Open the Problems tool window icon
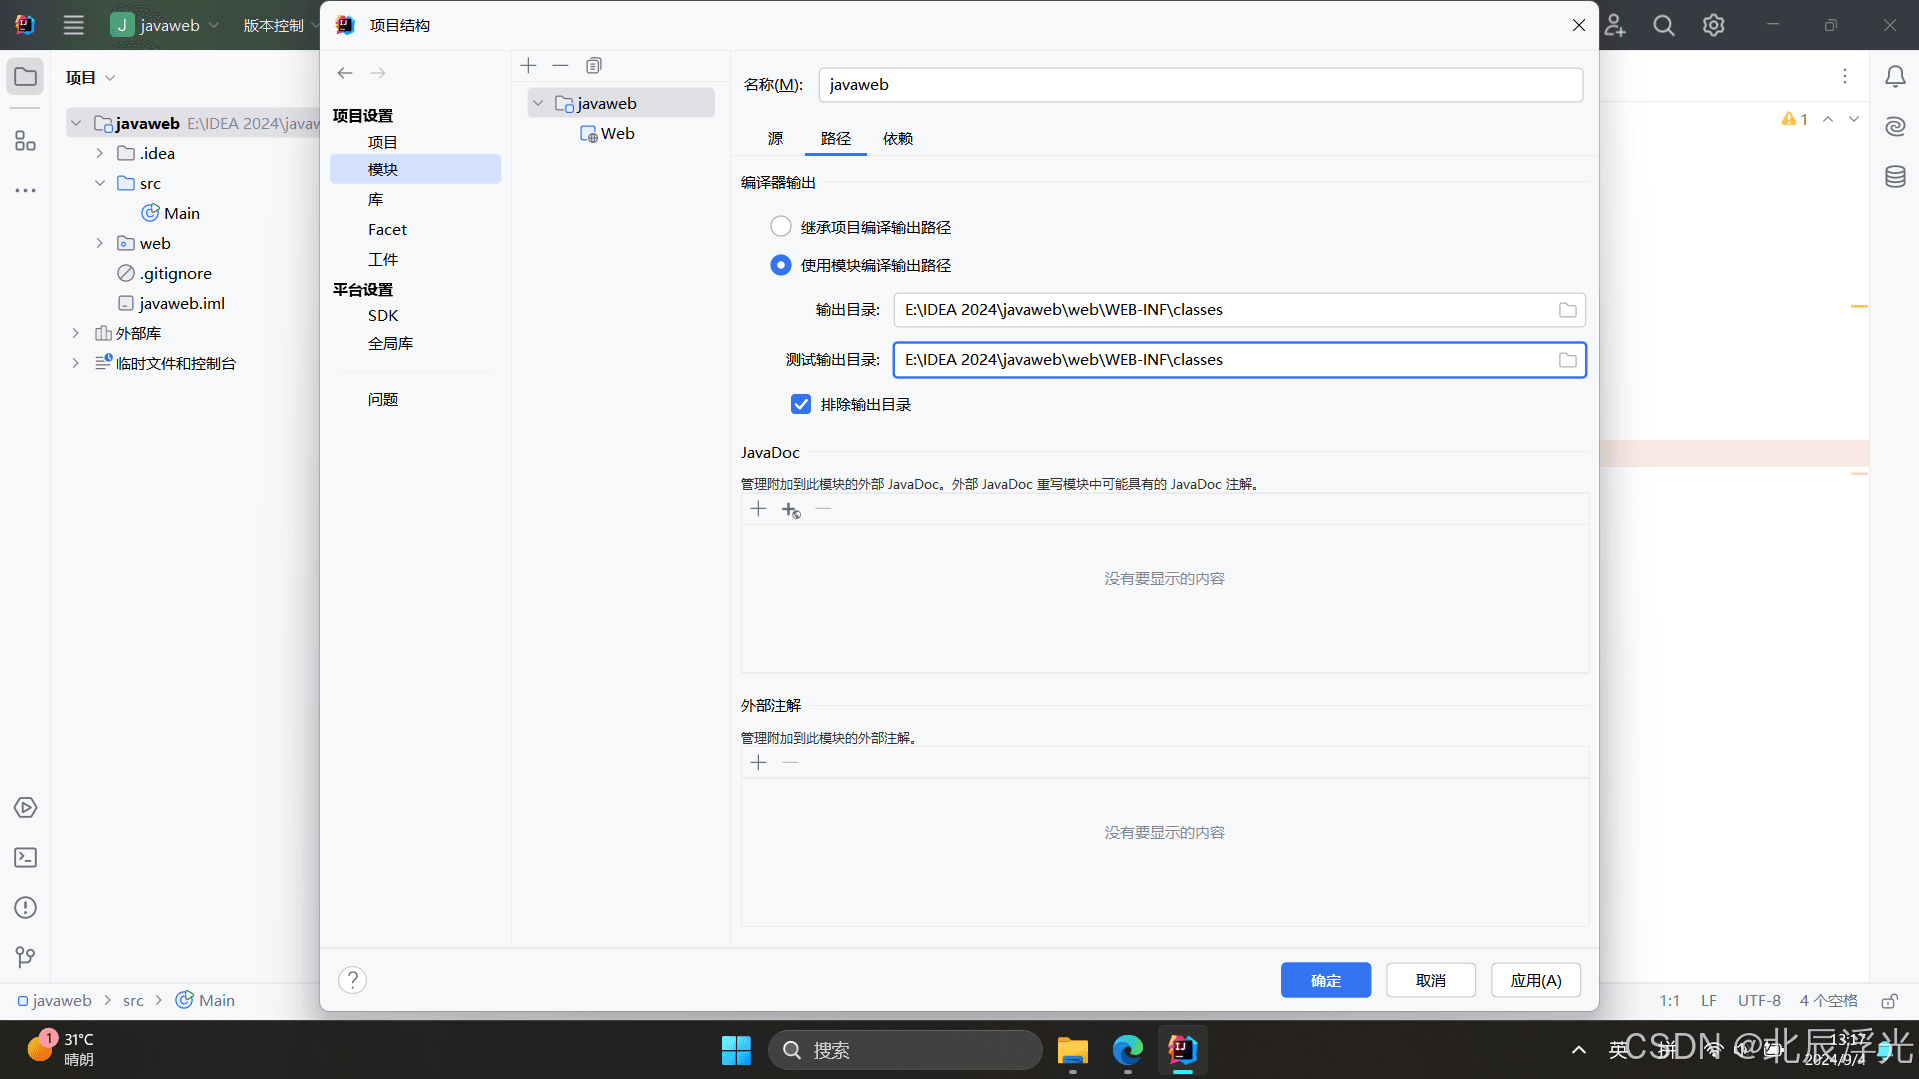Screen dimensions: 1919x1079 click(x=25, y=908)
